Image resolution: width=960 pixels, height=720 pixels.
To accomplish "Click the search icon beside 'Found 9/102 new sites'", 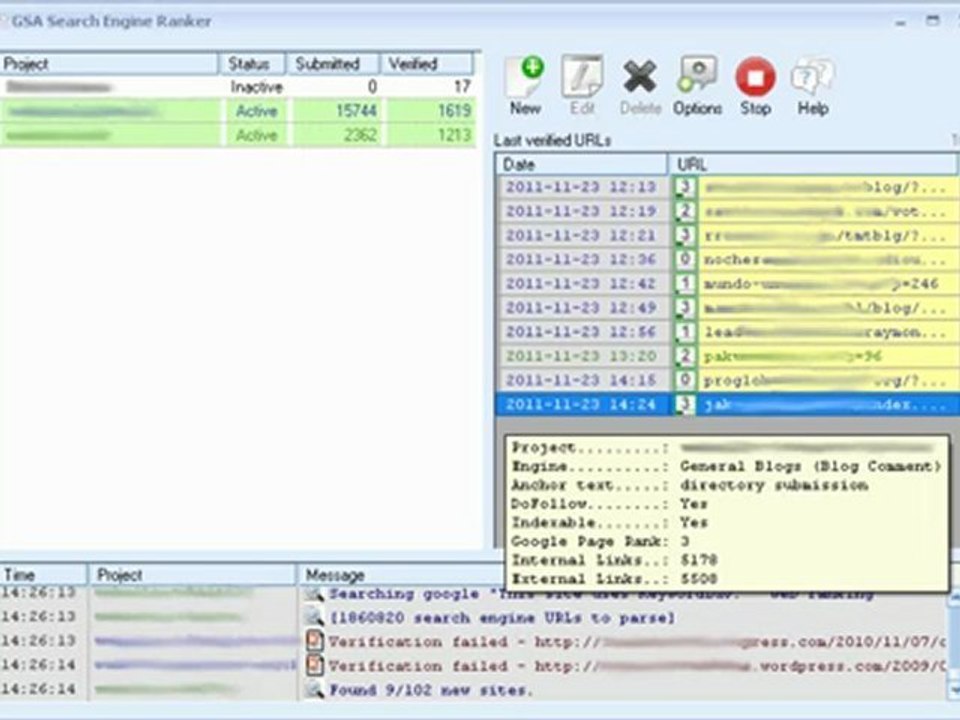I will pos(314,690).
